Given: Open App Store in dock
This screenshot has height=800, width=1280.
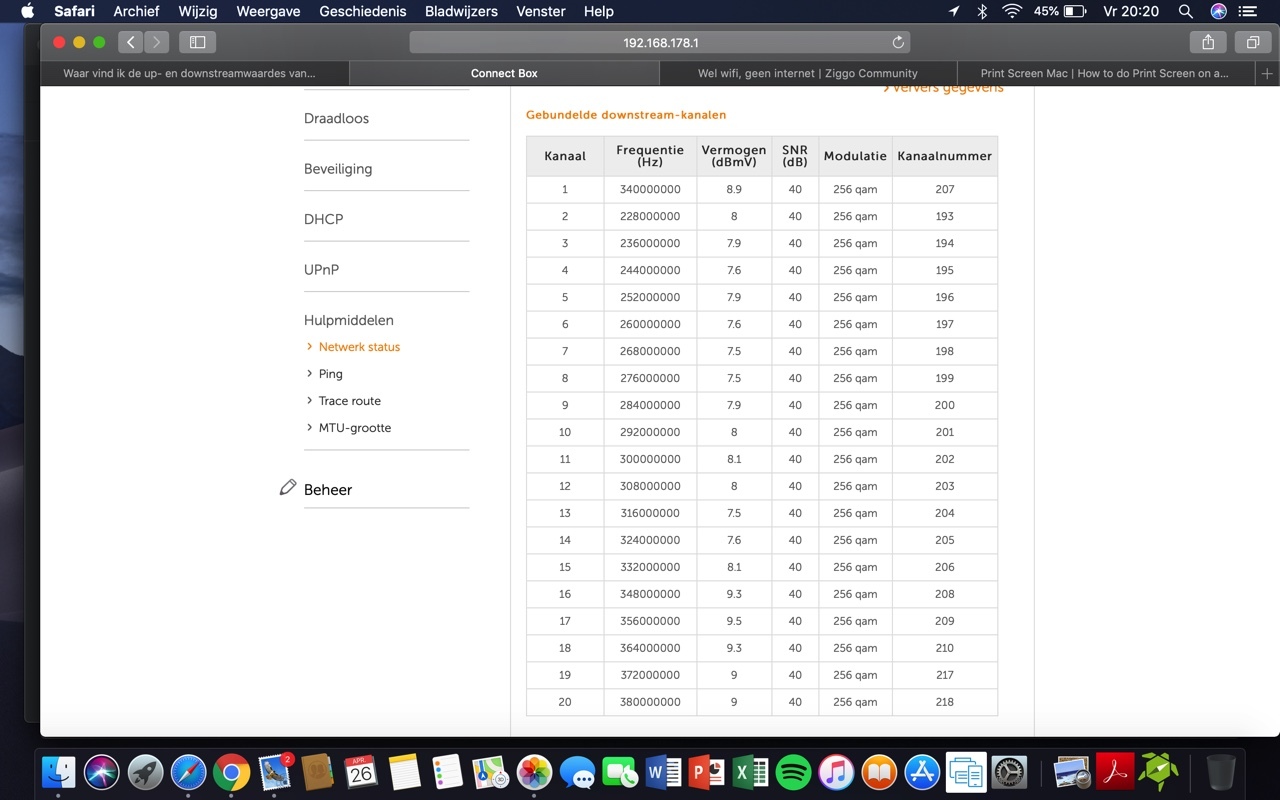Looking at the screenshot, I should 922,772.
